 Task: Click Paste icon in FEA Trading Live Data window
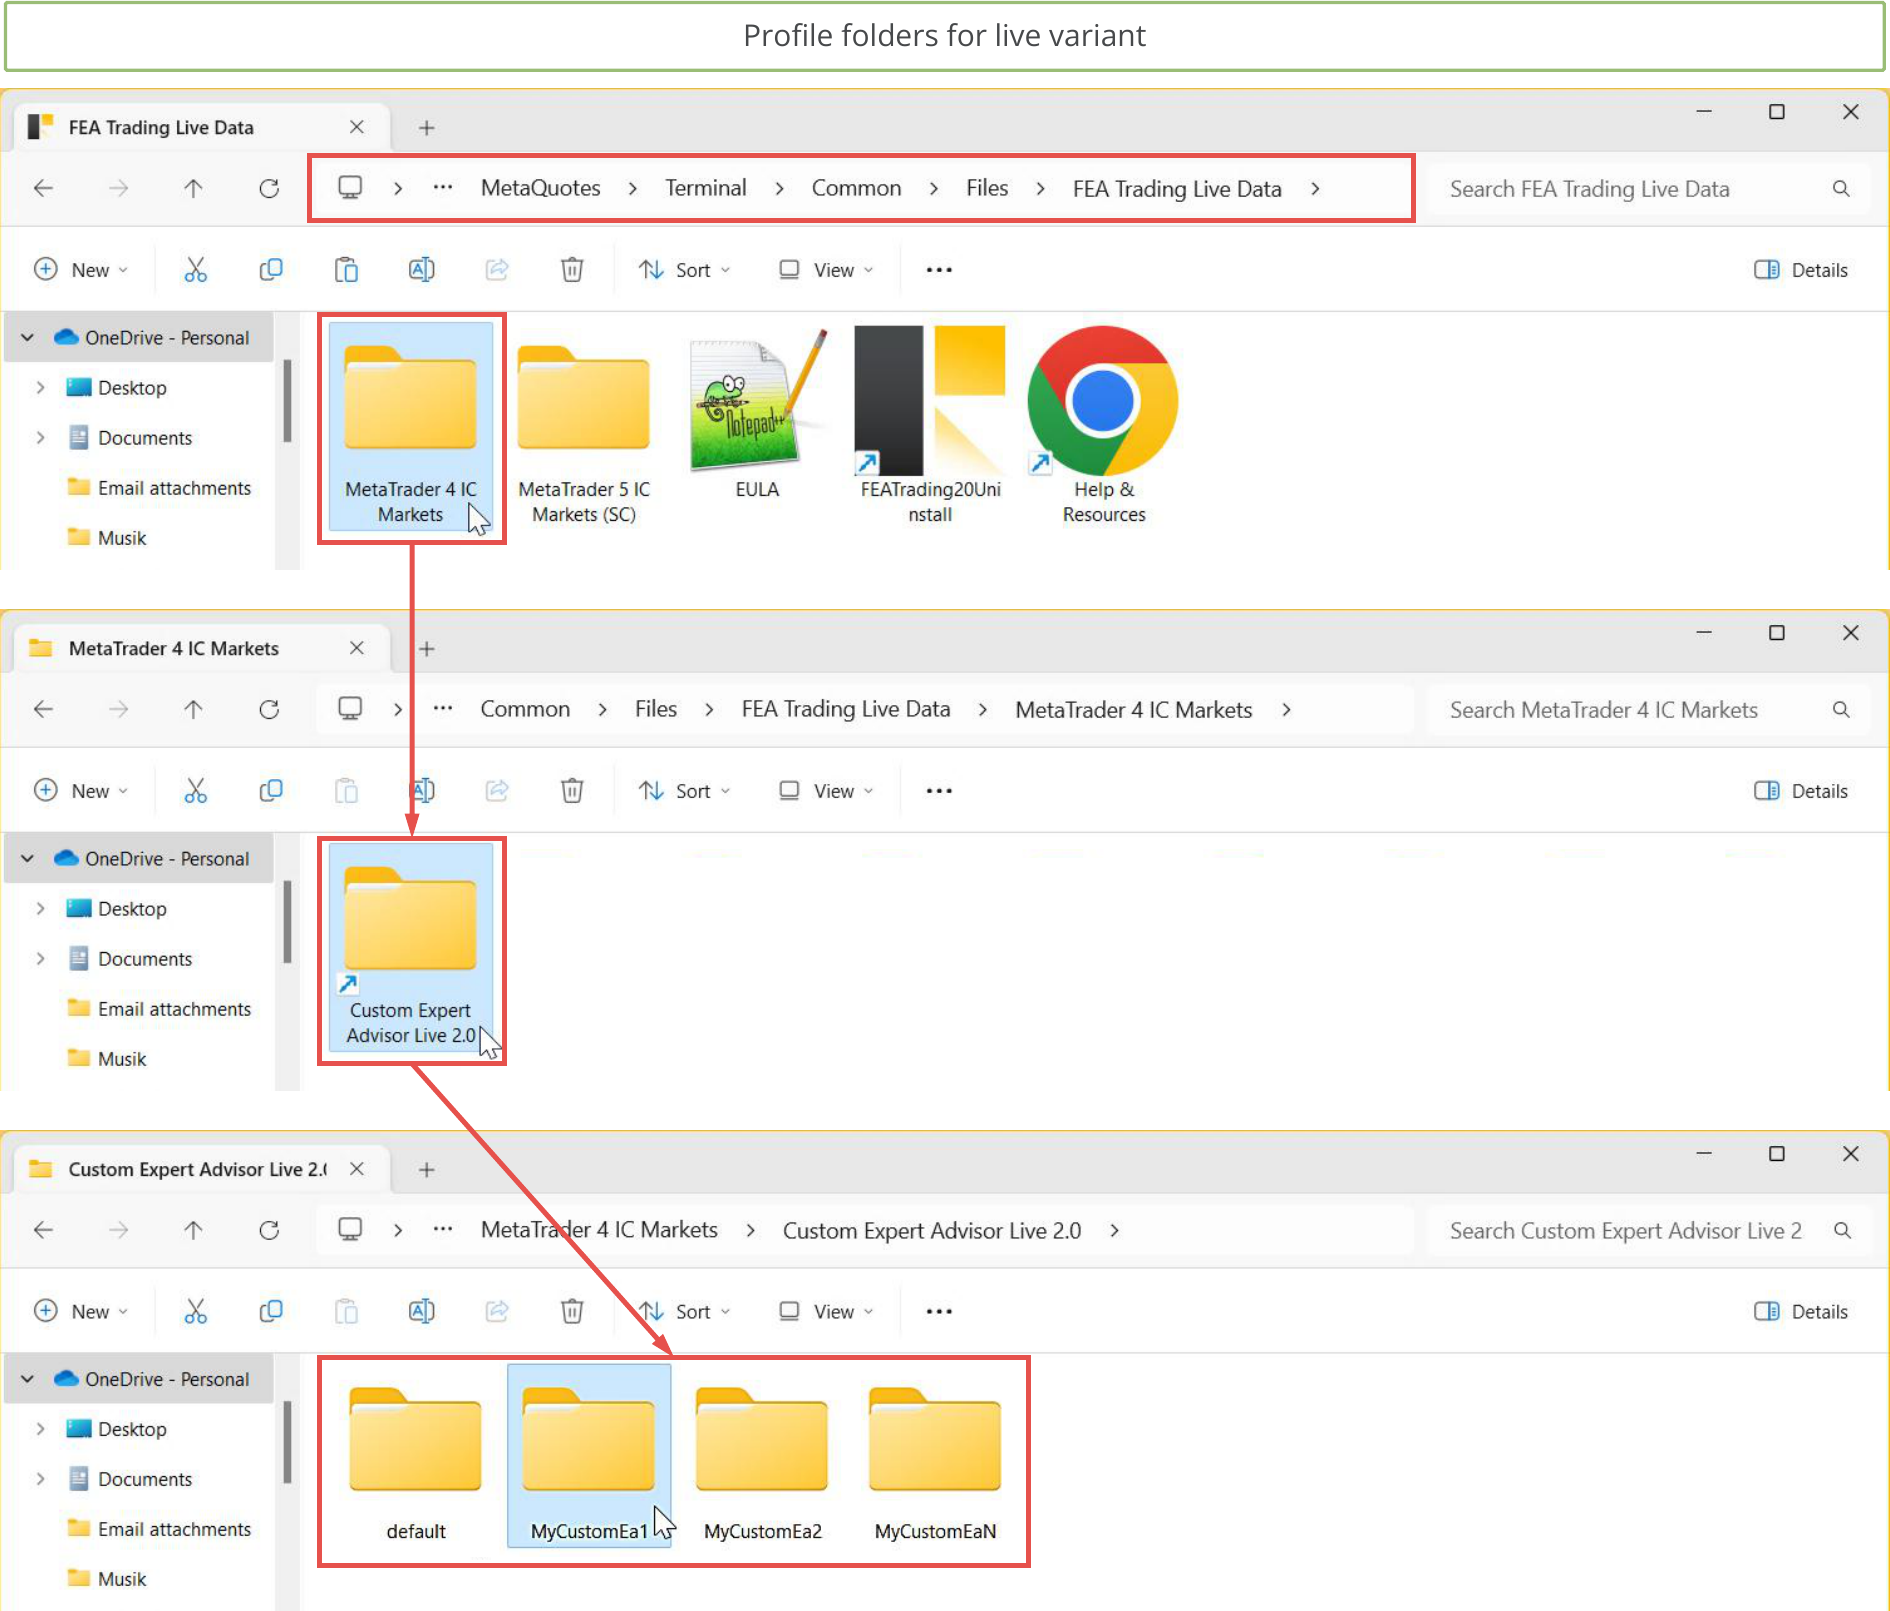(x=346, y=270)
